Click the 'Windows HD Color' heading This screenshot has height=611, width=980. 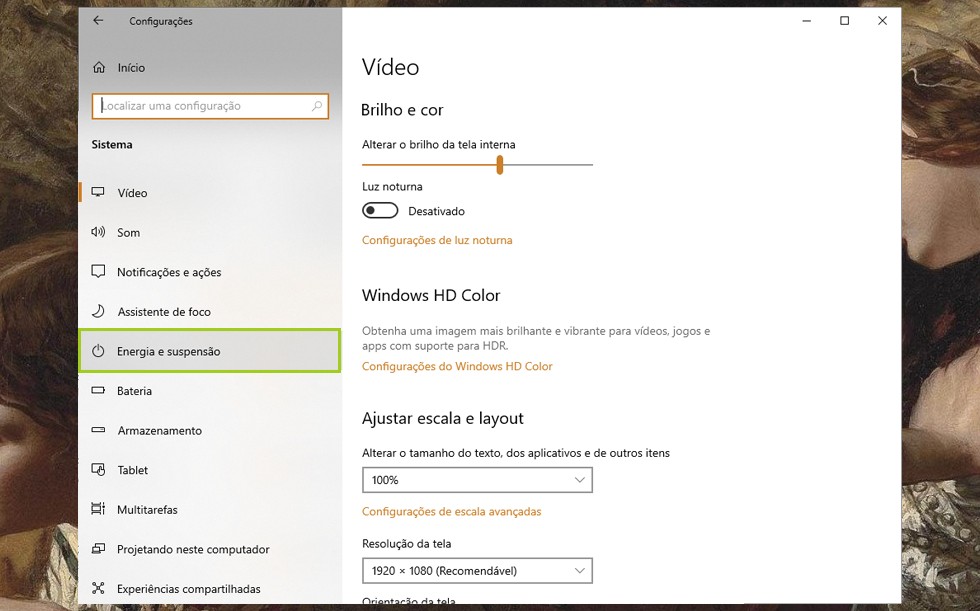(x=431, y=295)
